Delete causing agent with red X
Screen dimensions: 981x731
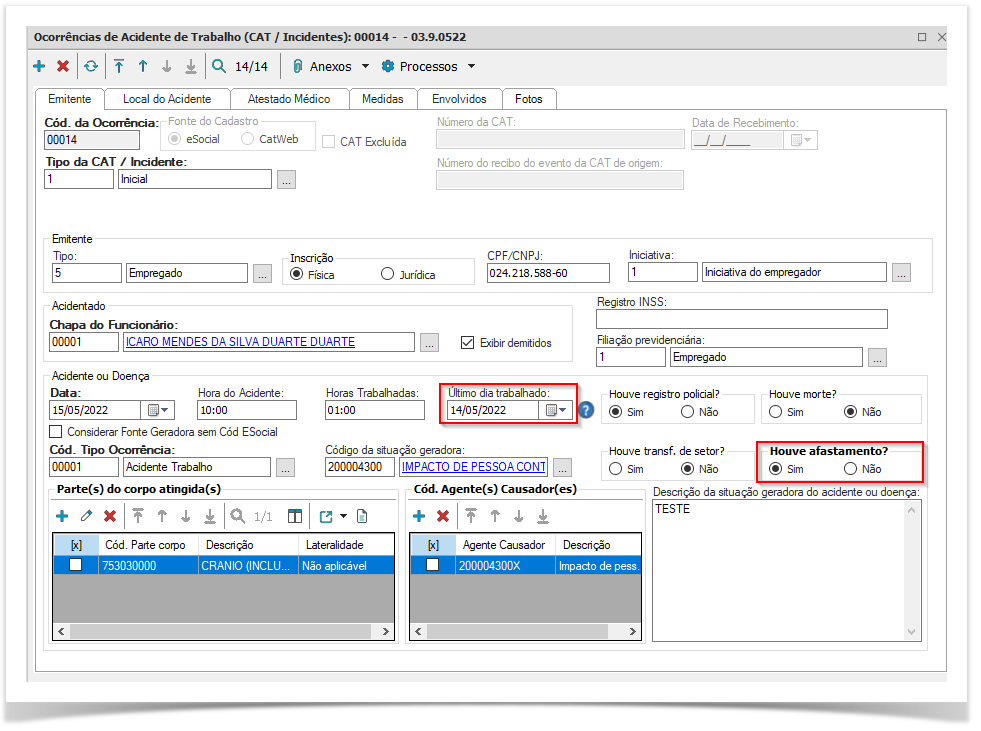pyautogui.click(x=443, y=516)
